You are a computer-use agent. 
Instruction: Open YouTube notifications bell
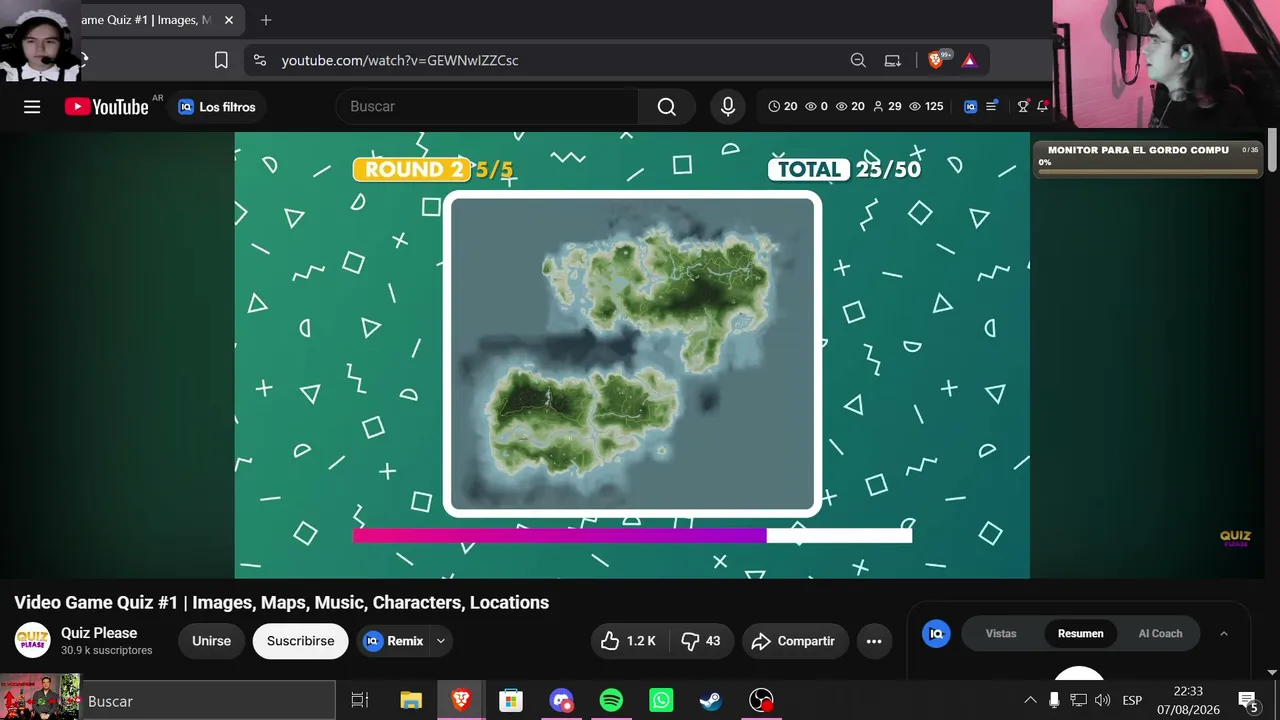(x=1042, y=106)
